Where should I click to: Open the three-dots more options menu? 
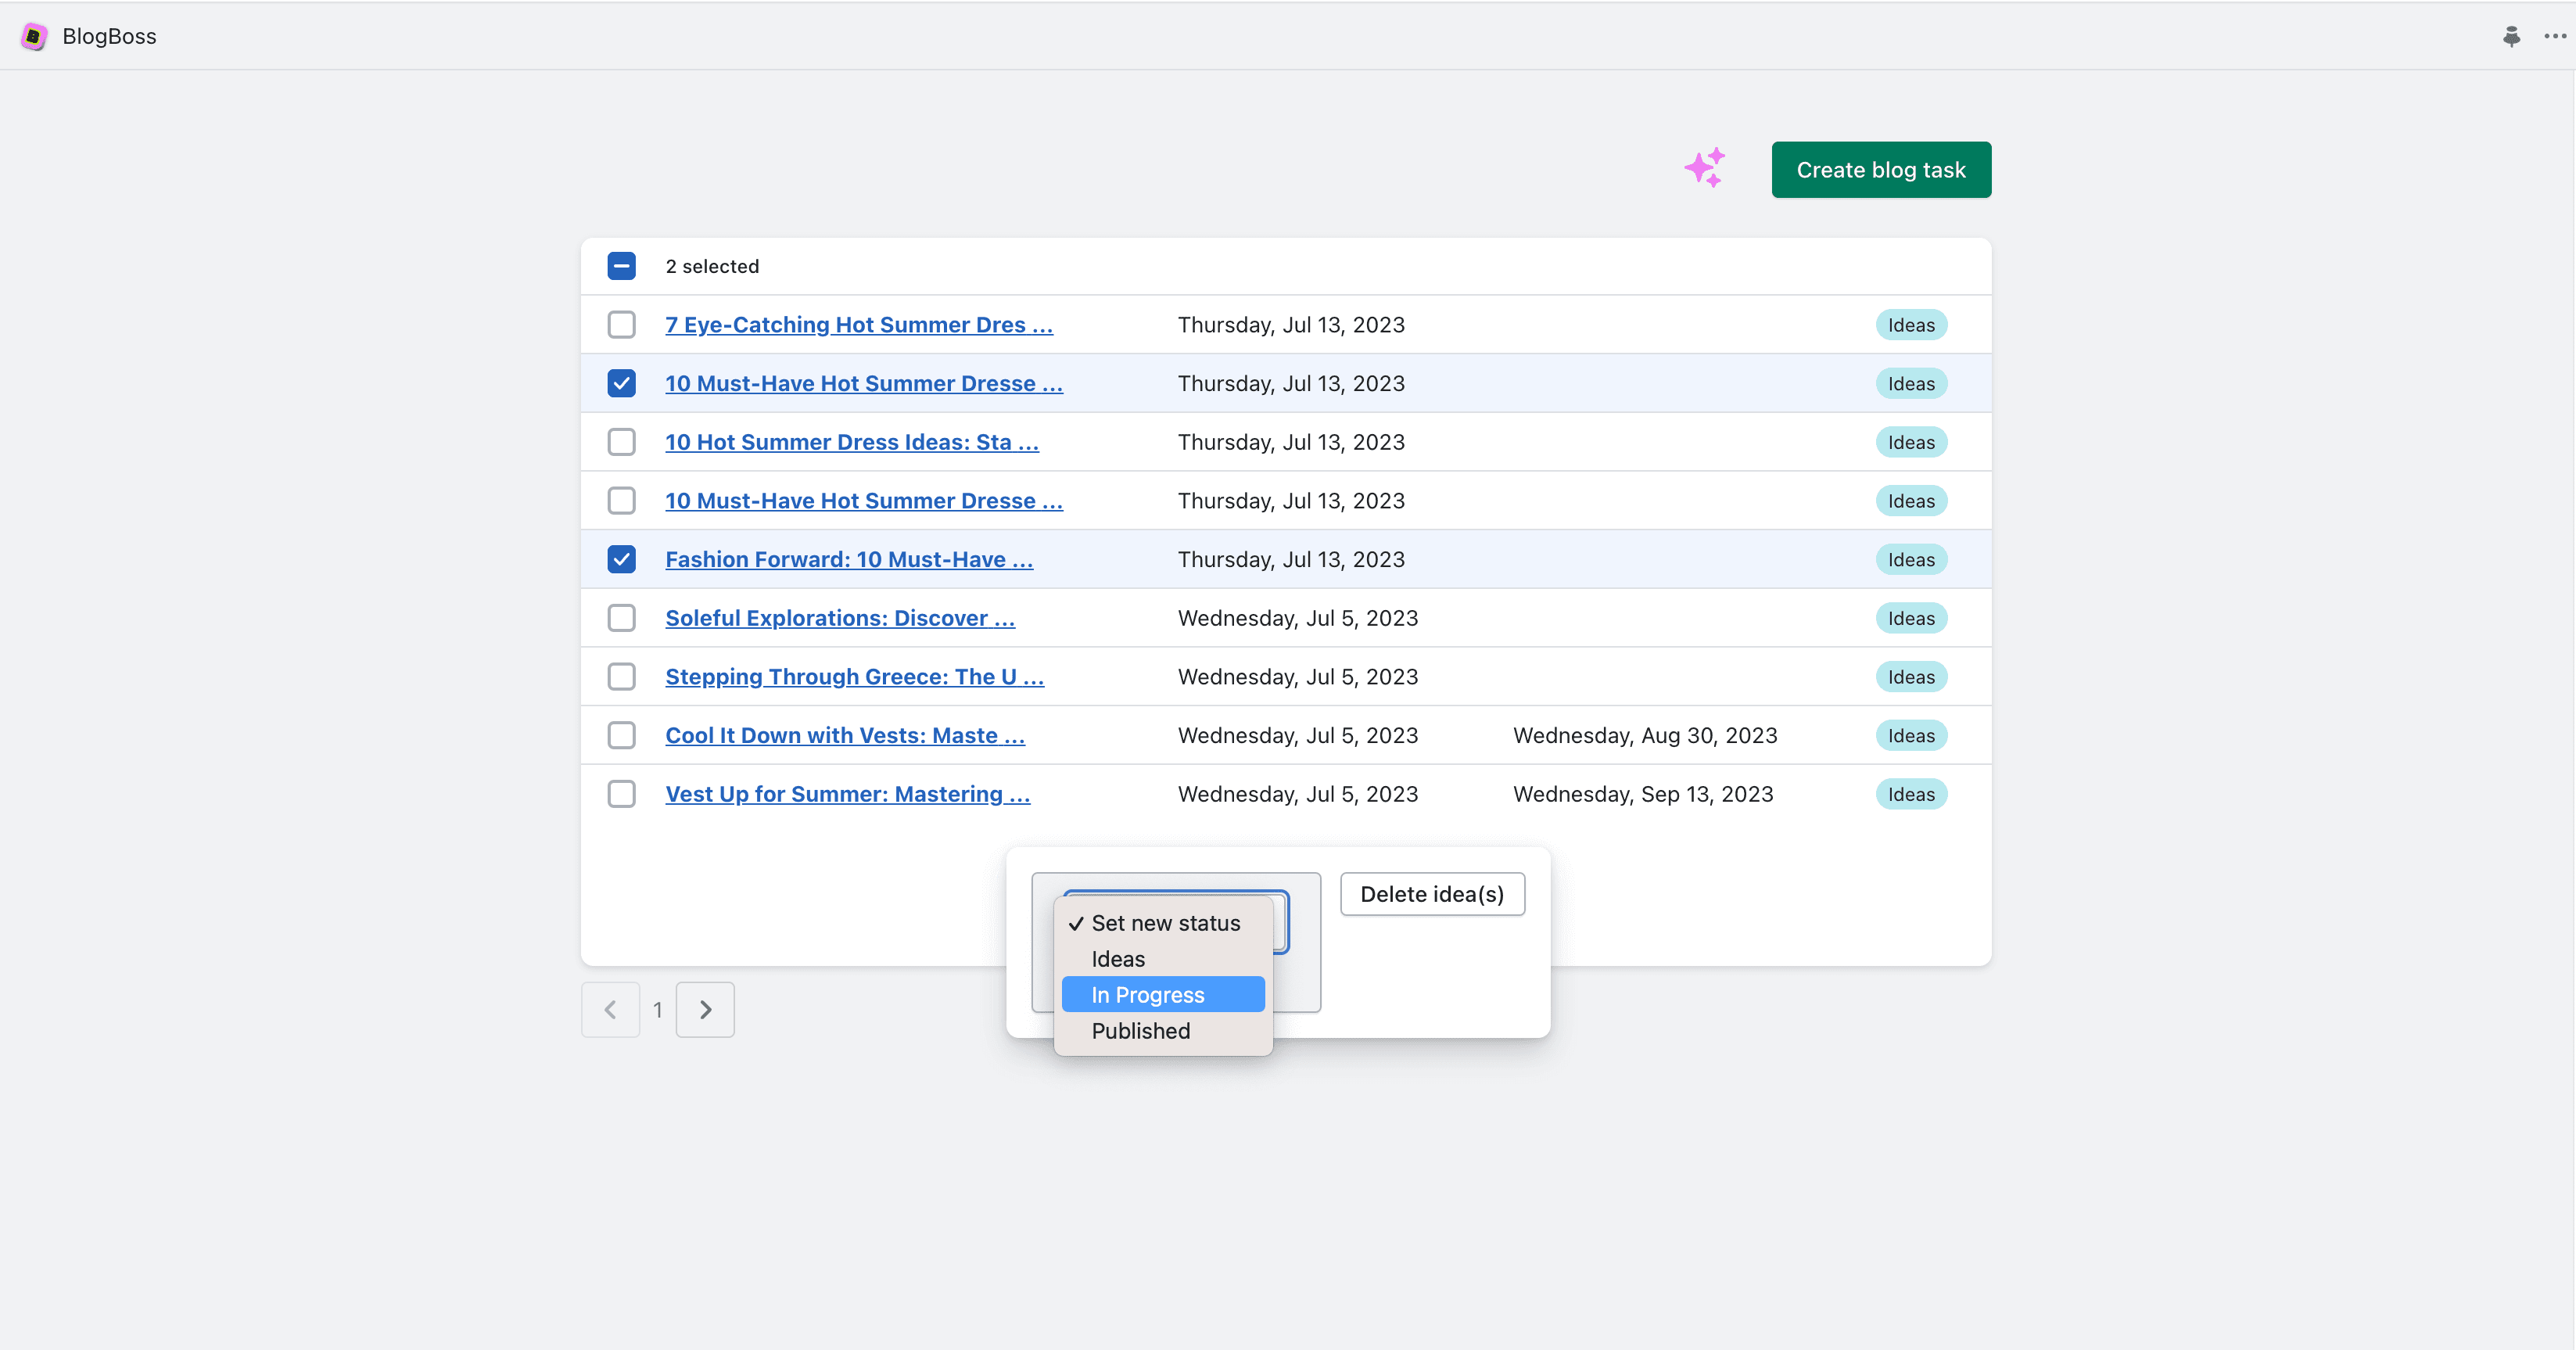[x=2555, y=37]
